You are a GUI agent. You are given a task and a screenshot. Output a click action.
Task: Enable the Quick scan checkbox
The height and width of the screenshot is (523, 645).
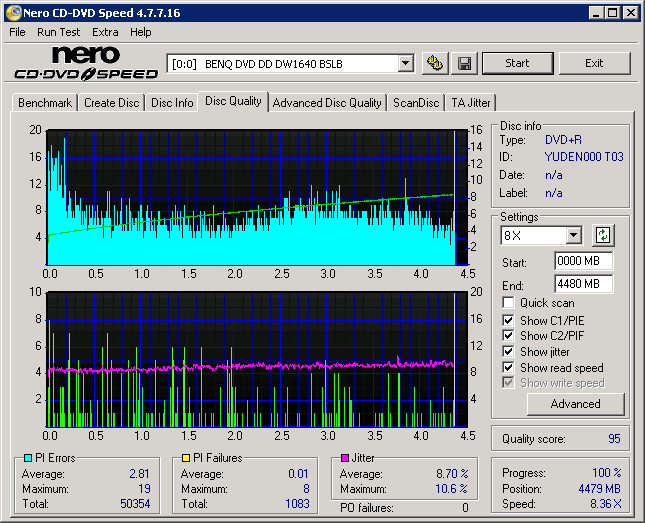(x=509, y=303)
